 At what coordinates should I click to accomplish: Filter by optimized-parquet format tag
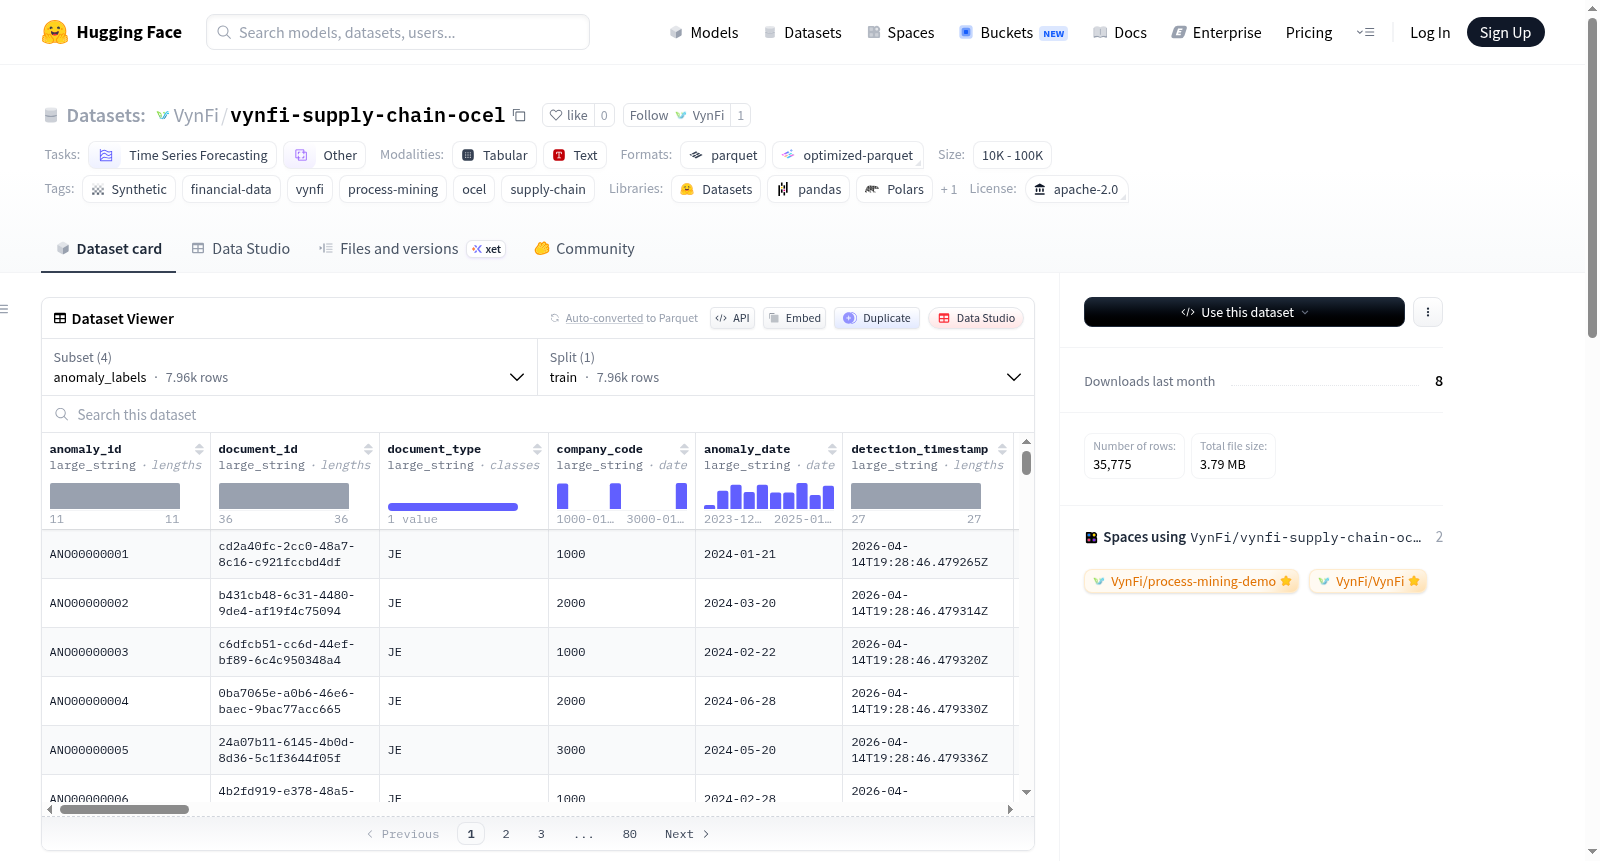coord(848,155)
